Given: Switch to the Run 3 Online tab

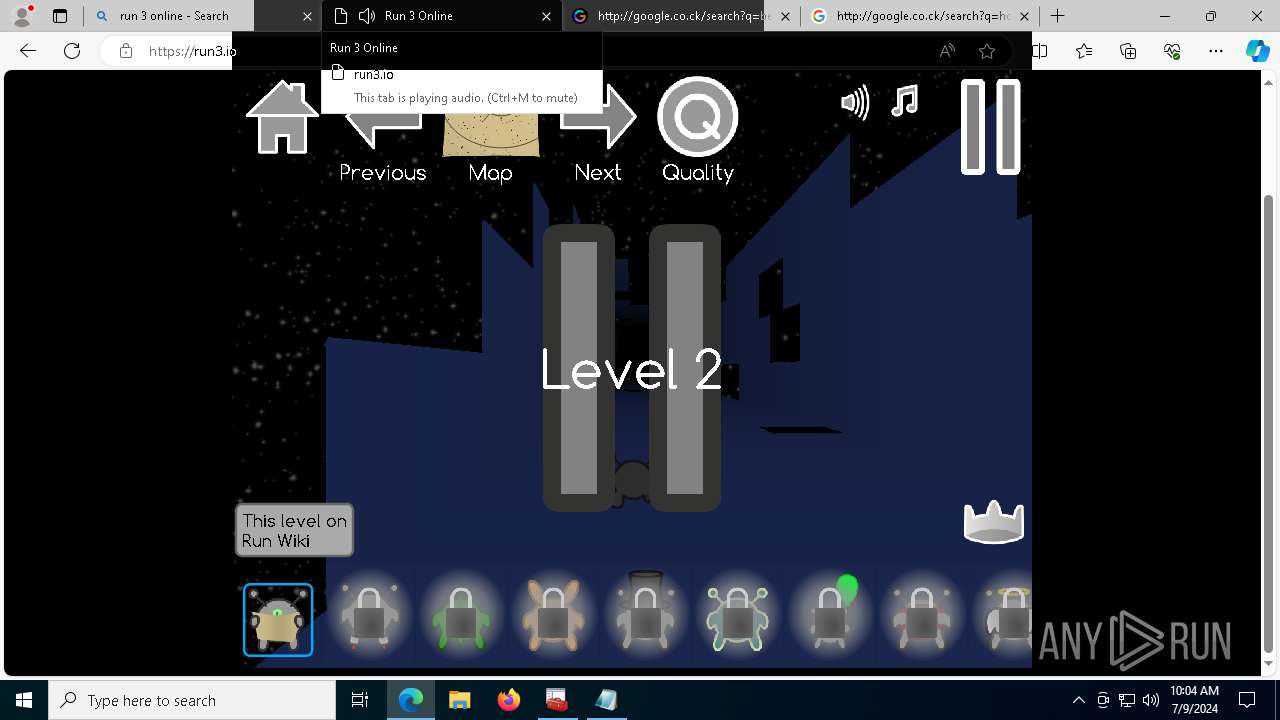Looking at the screenshot, I should click(442, 16).
